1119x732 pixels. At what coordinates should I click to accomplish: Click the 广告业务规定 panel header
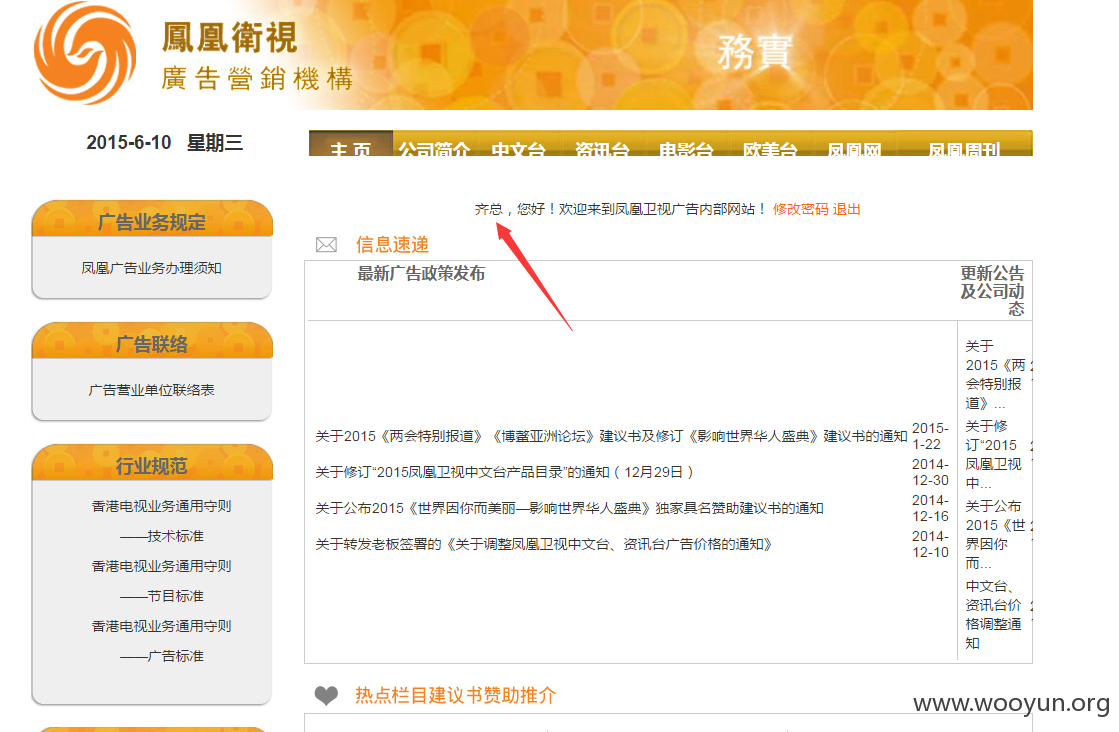(152, 220)
